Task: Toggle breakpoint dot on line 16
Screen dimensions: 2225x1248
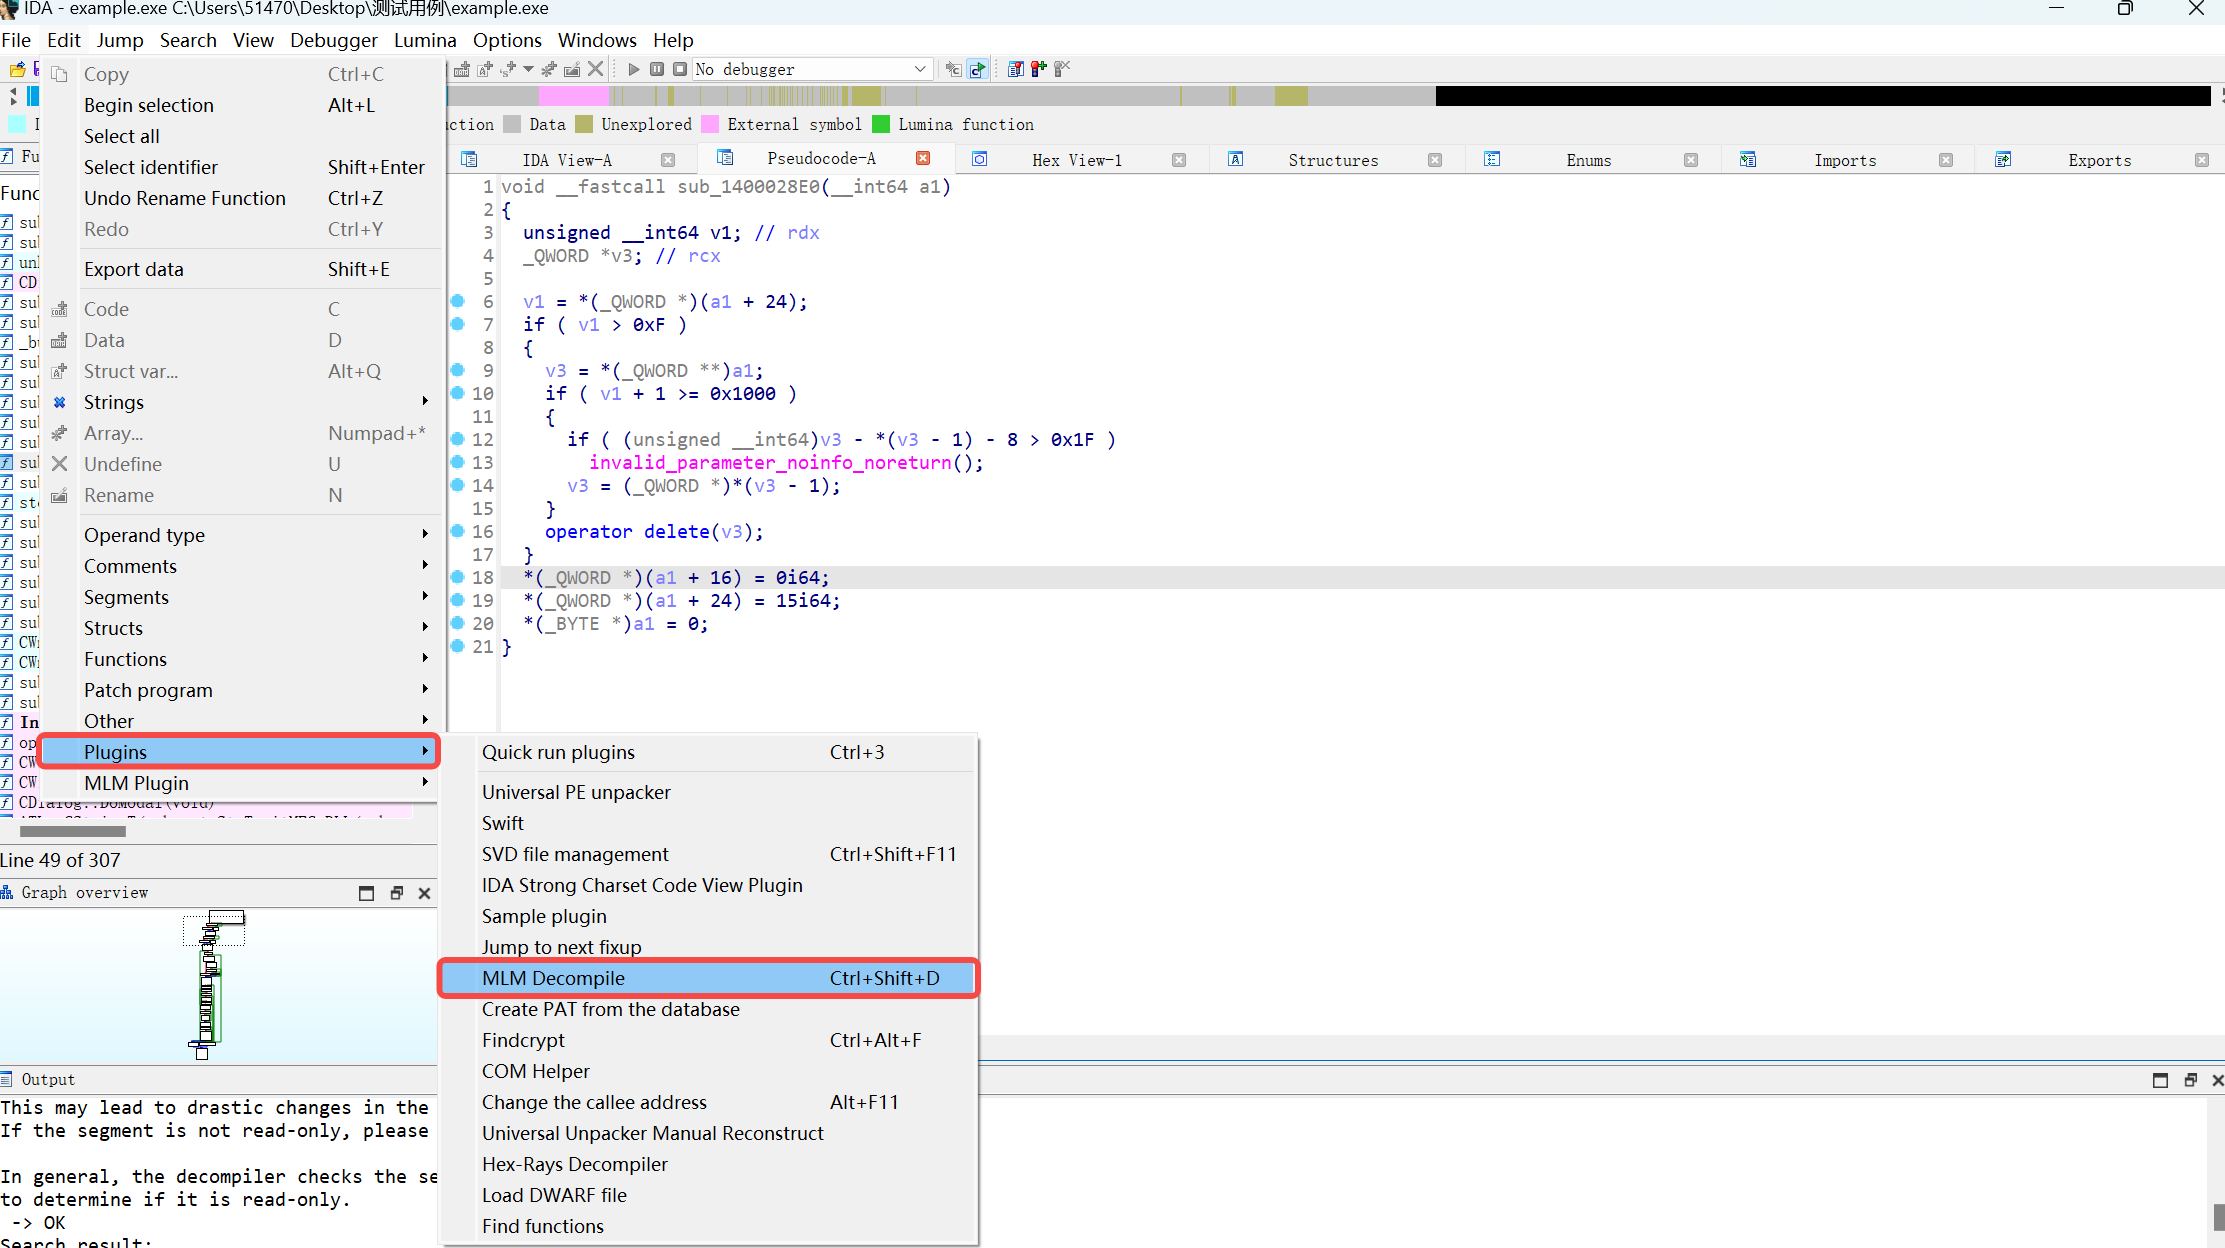Action: click(x=458, y=531)
